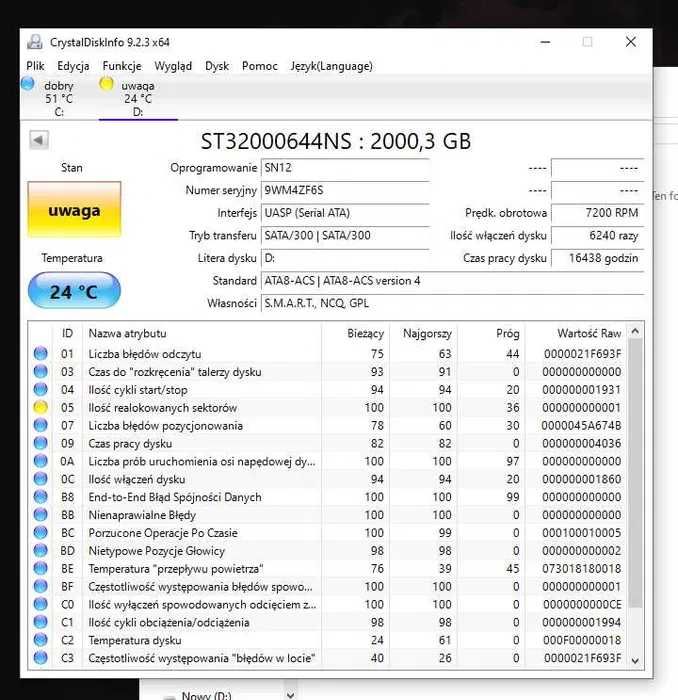Click the Własności field S.M.A.R.T., NCQ, GPL
This screenshot has width=678, height=700.
(452, 303)
